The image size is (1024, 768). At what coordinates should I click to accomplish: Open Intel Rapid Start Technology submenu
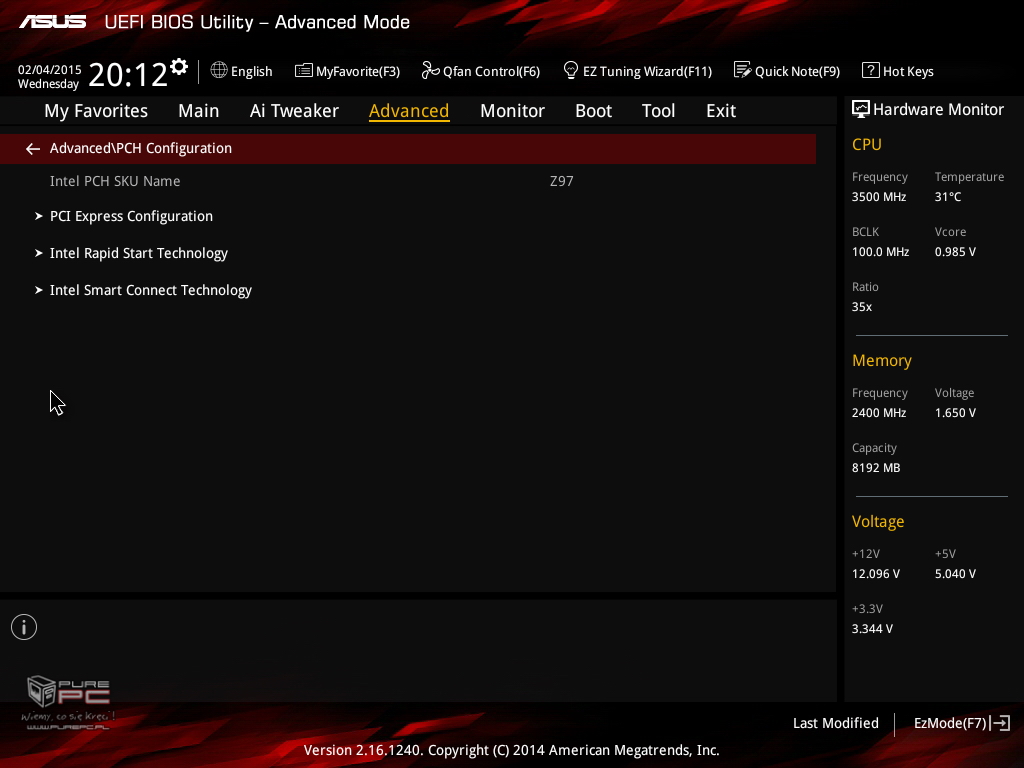138,253
